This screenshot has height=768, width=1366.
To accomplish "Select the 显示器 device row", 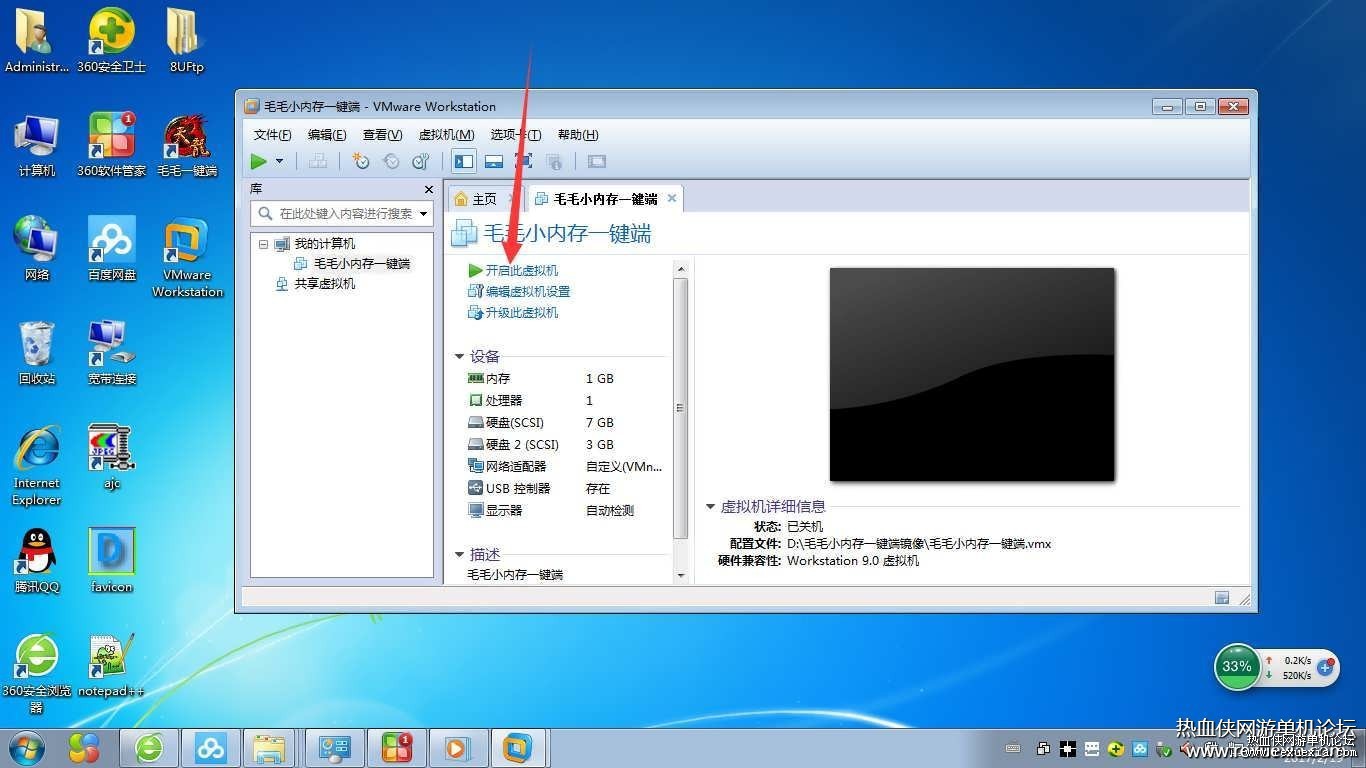I will [565, 511].
